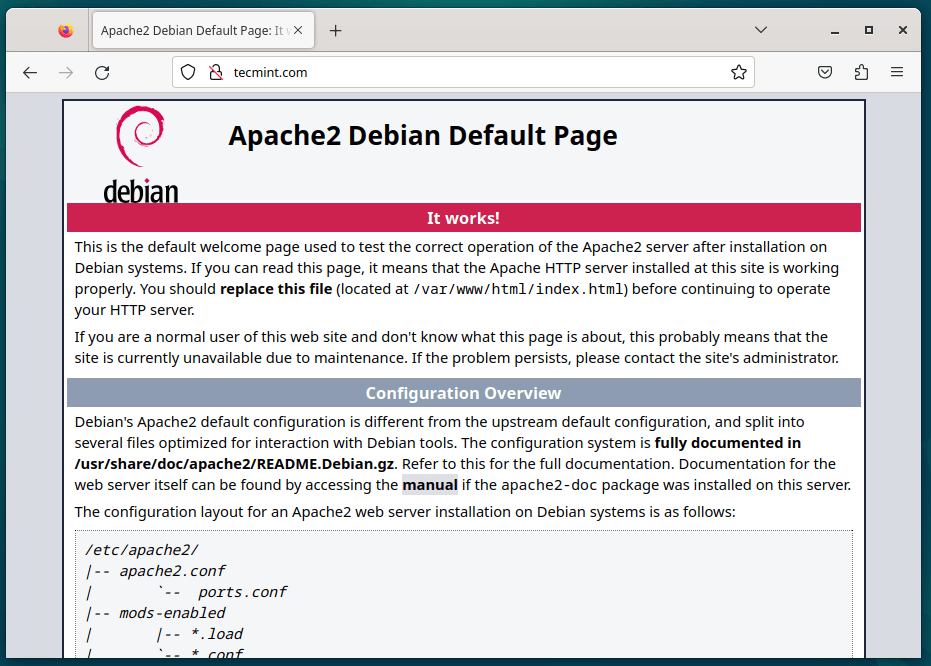Viewport: 931px width, 666px height.
Task: Close the Apache2 Debian Default Page tab
Action: [298, 30]
